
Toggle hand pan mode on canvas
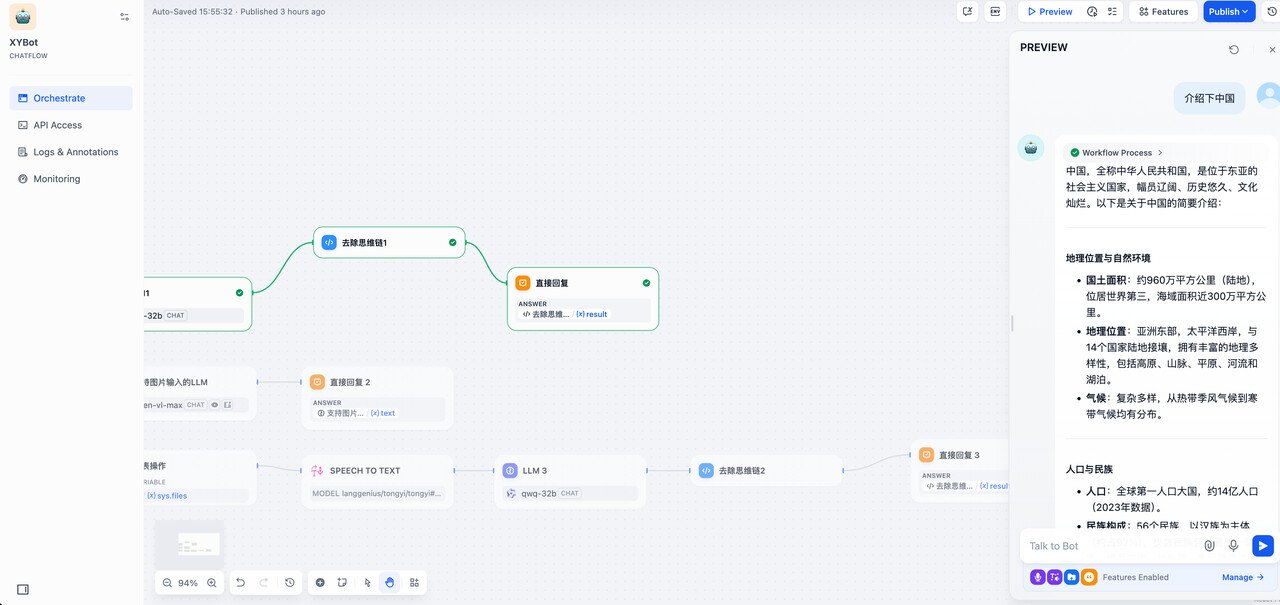tap(390, 583)
